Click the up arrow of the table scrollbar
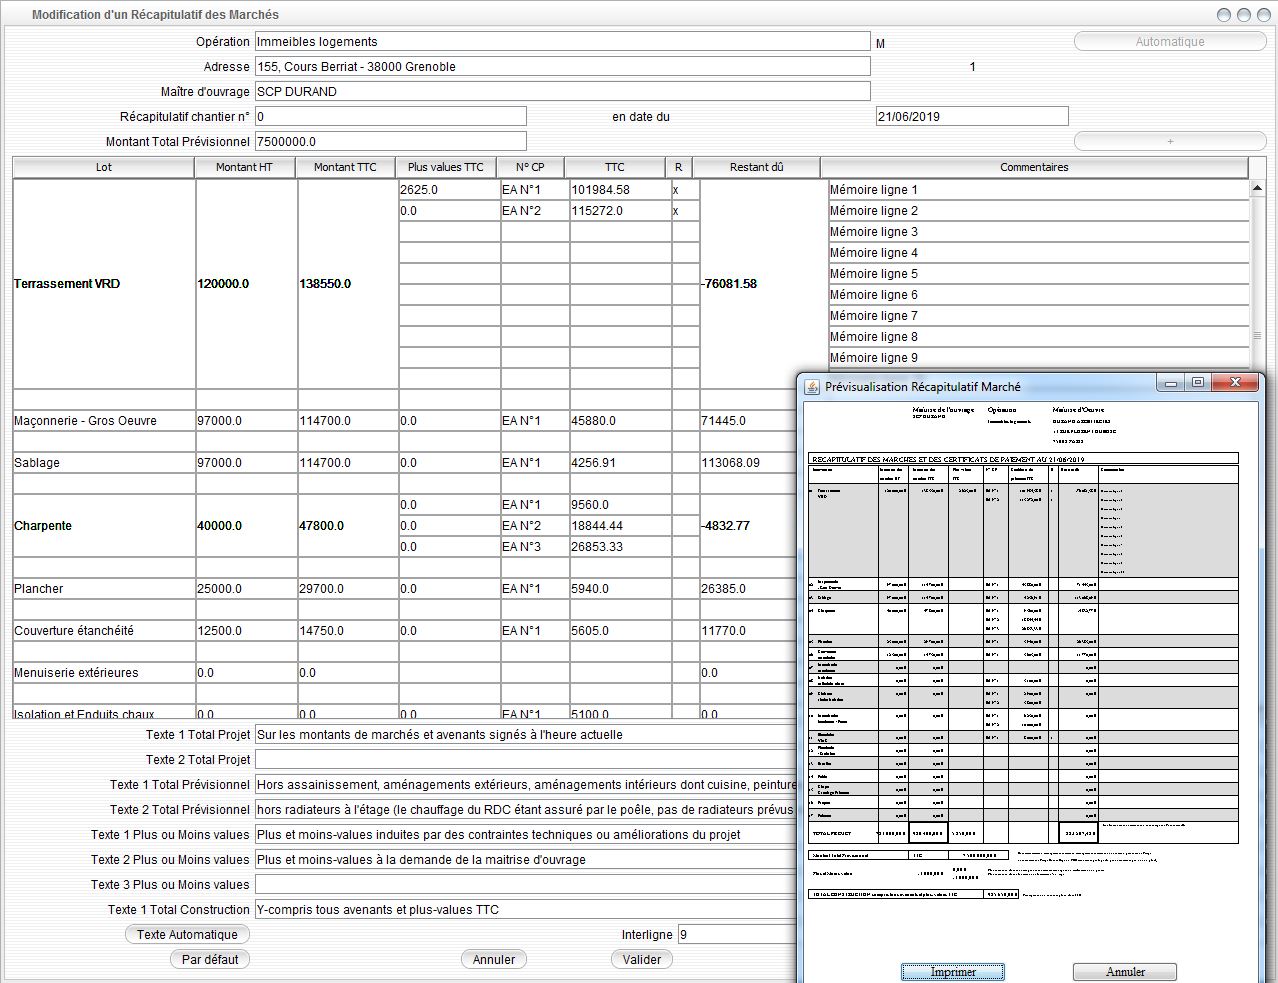 1257,188
